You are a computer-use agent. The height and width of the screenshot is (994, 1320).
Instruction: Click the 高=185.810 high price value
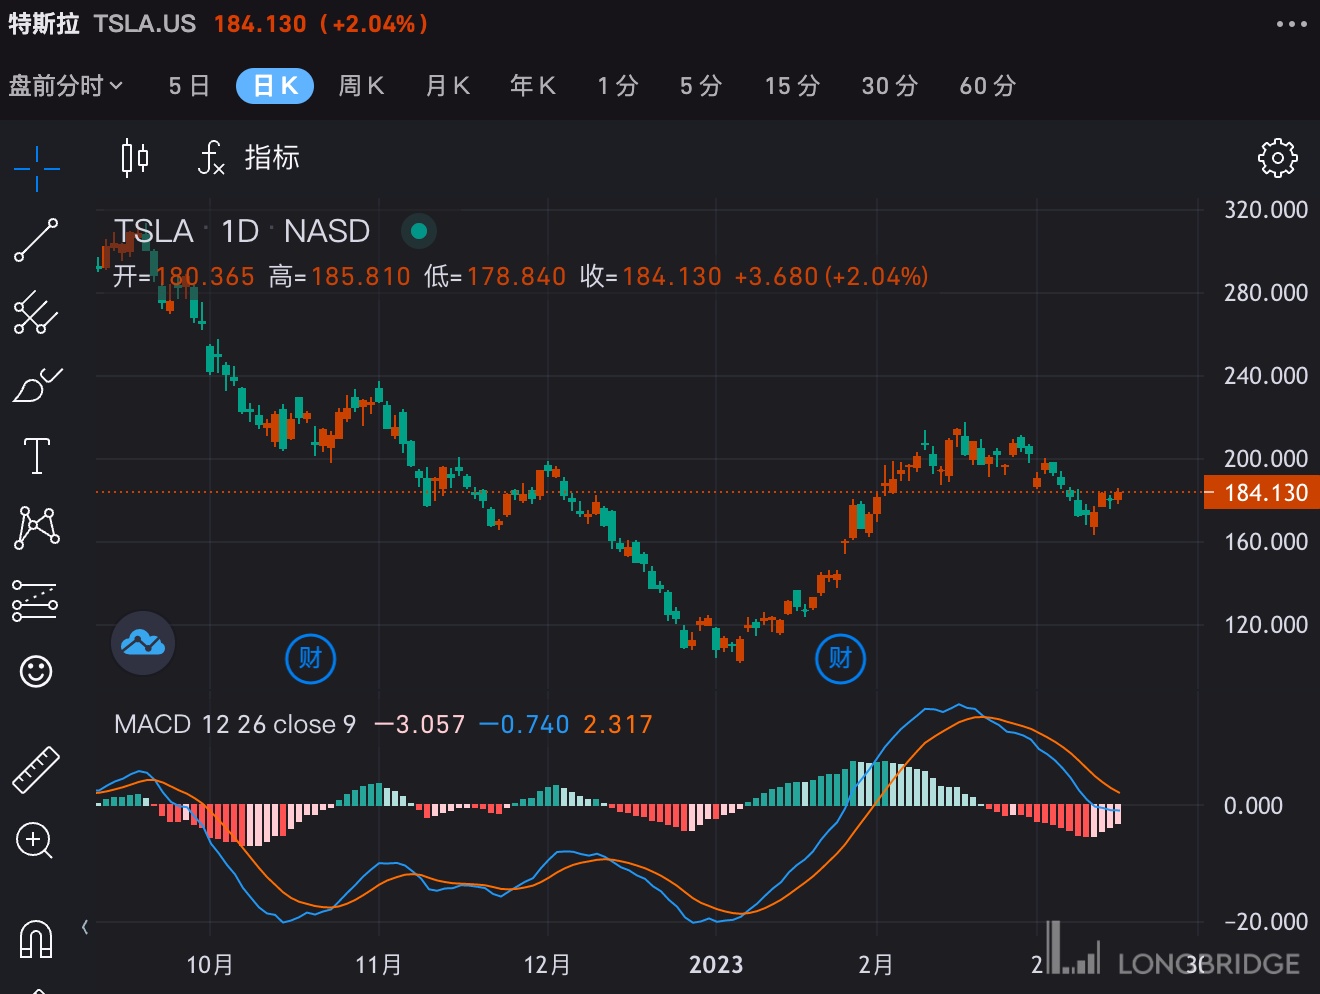click(340, 276)
